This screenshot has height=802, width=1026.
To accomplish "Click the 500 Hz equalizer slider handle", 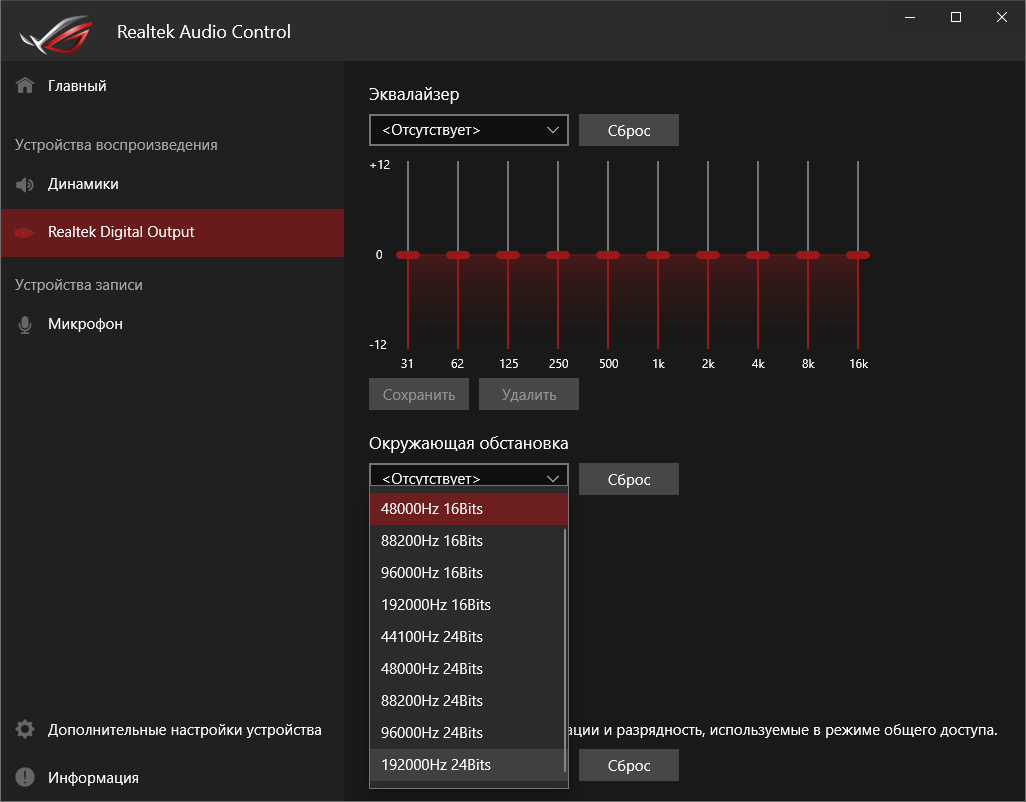I will tap(608, 255).
